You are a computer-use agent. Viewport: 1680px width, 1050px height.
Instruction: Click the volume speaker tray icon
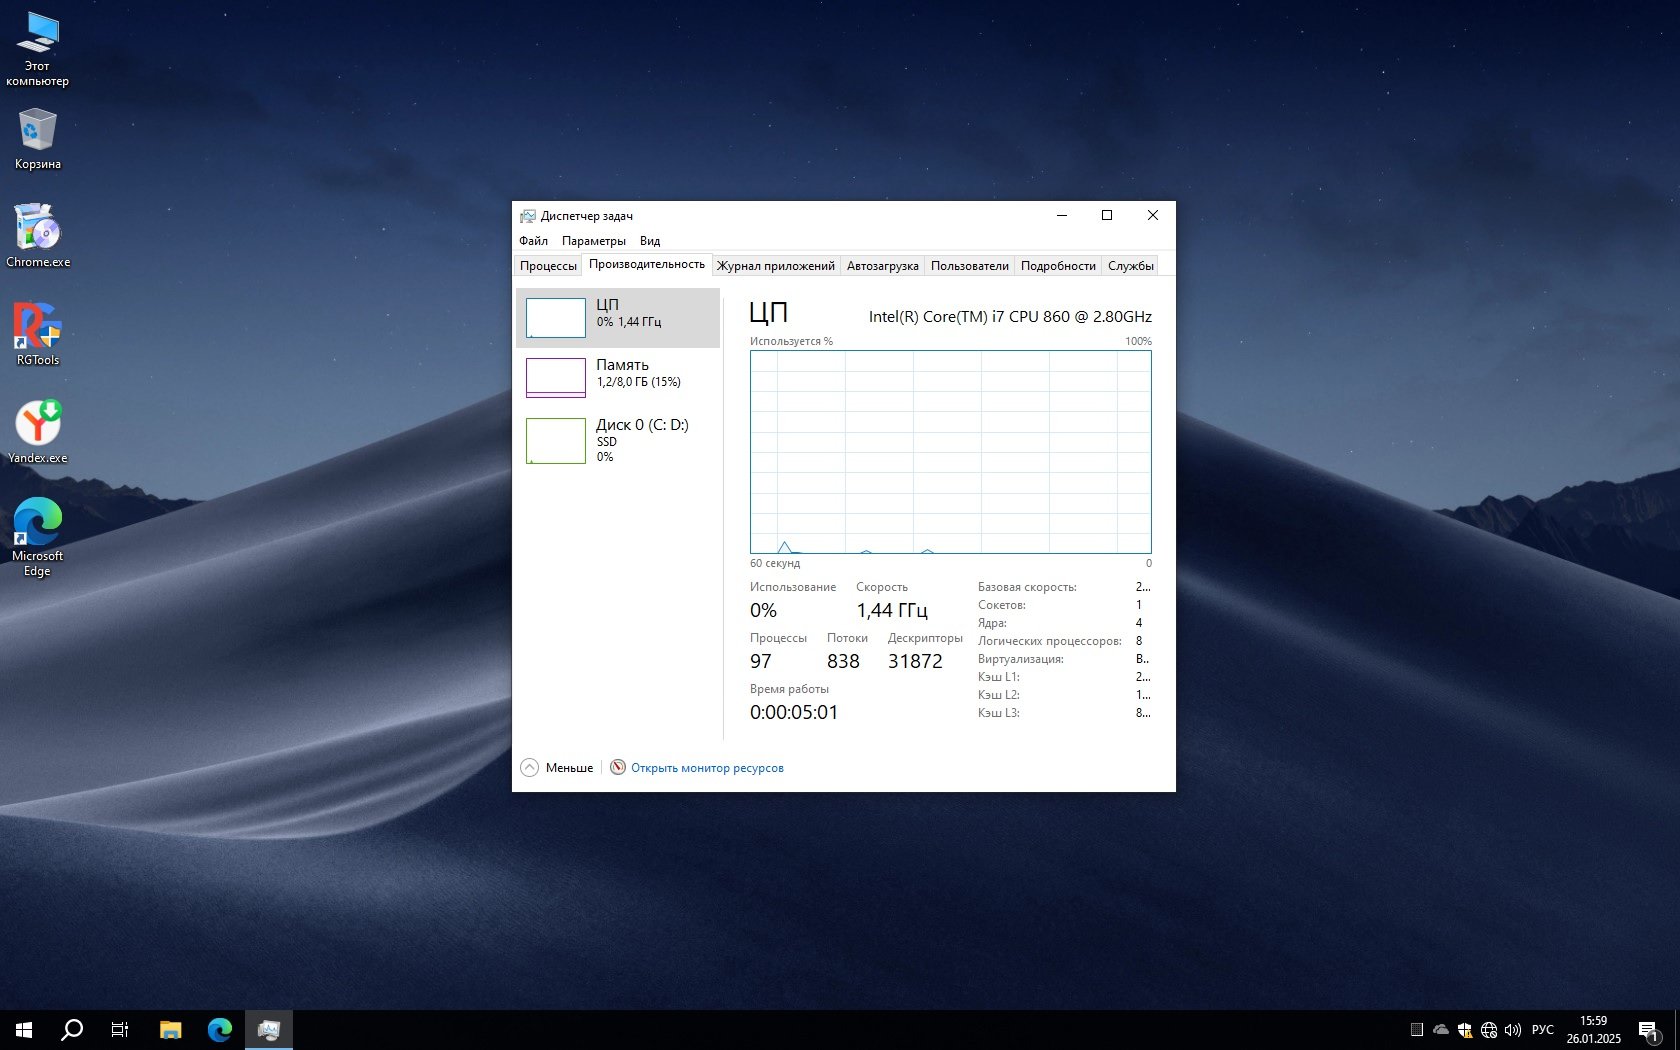[x=1513, y=1029]
